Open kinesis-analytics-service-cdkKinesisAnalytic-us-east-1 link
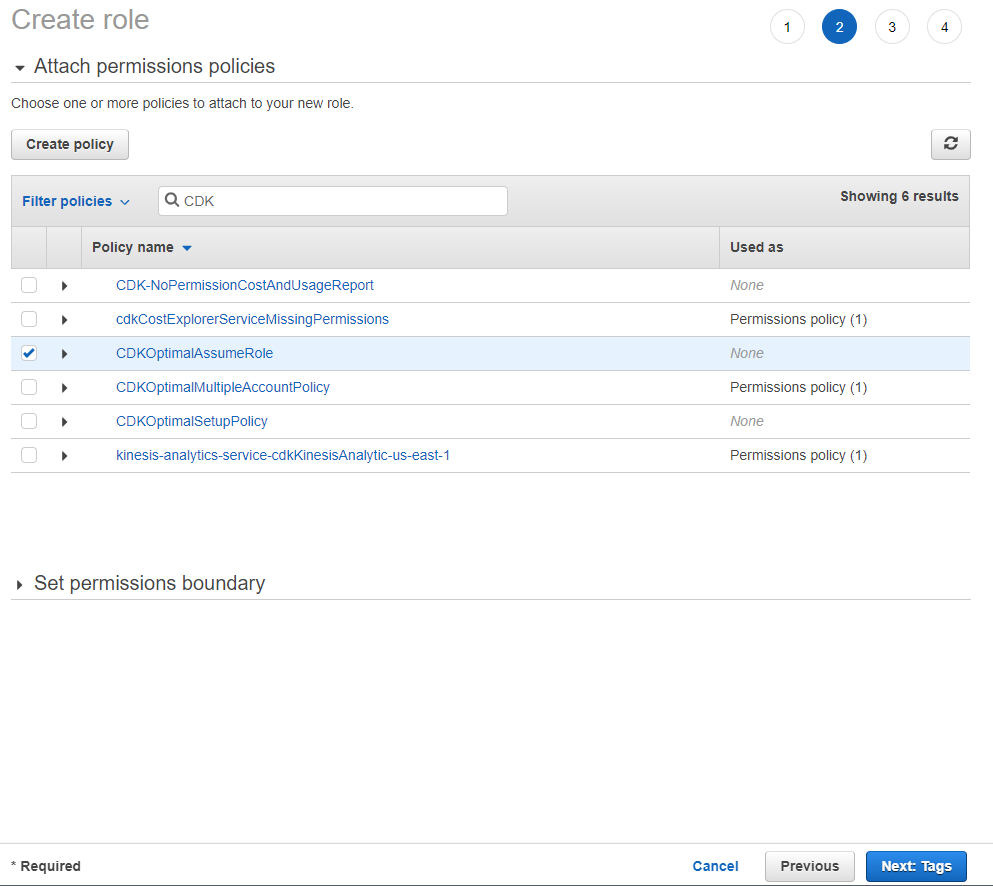Image resolution: width=993 pixels, height=886 pixels. coord(282,455)
